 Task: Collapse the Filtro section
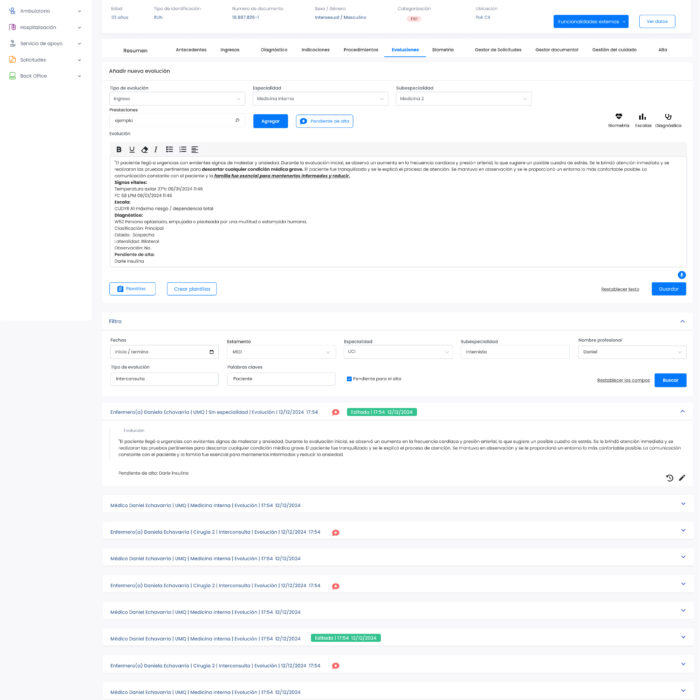coord(683,321)
